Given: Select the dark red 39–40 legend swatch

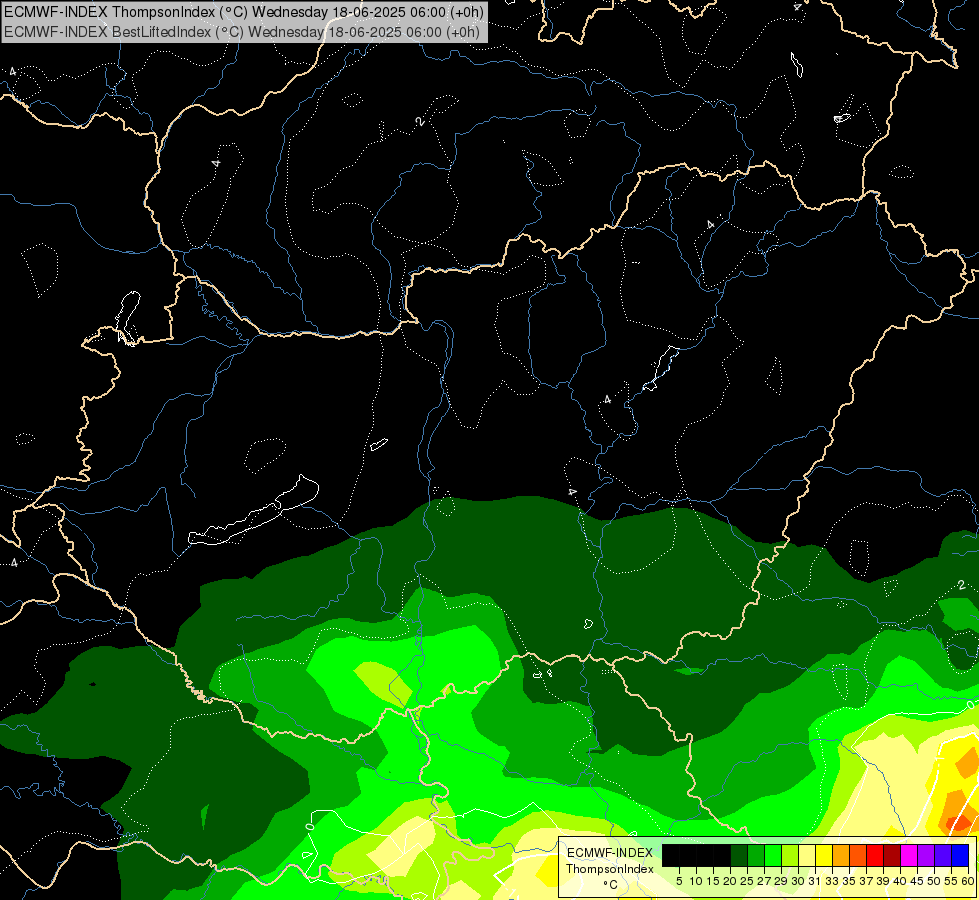Looking at the screenshot, I should pos(892,855).
